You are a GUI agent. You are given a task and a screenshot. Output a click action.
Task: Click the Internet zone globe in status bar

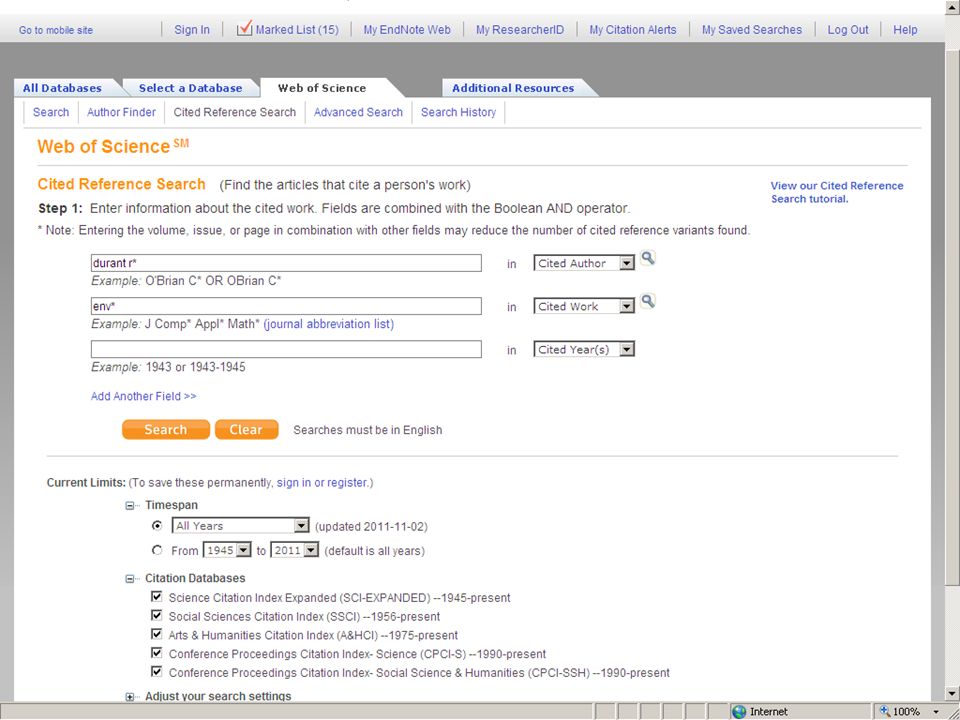point(739,711)
